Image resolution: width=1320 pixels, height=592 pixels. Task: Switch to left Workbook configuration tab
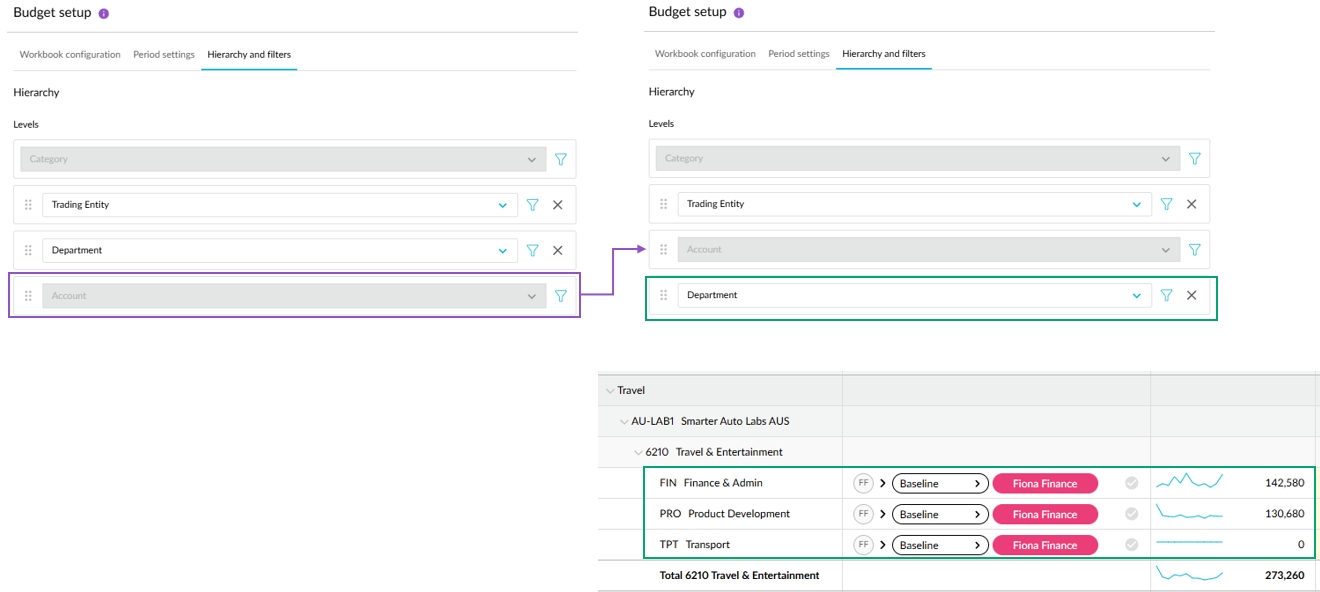click(x=70, y=55)
